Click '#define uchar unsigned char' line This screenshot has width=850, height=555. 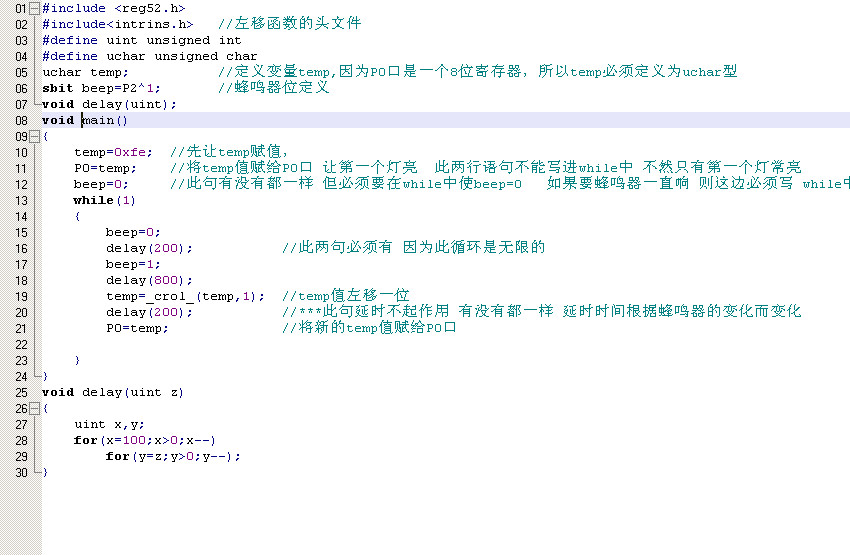click(x=150, y=56)
